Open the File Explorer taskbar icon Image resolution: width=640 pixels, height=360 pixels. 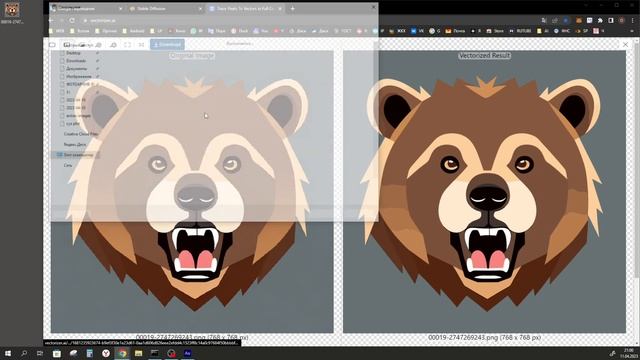[138, 353]
